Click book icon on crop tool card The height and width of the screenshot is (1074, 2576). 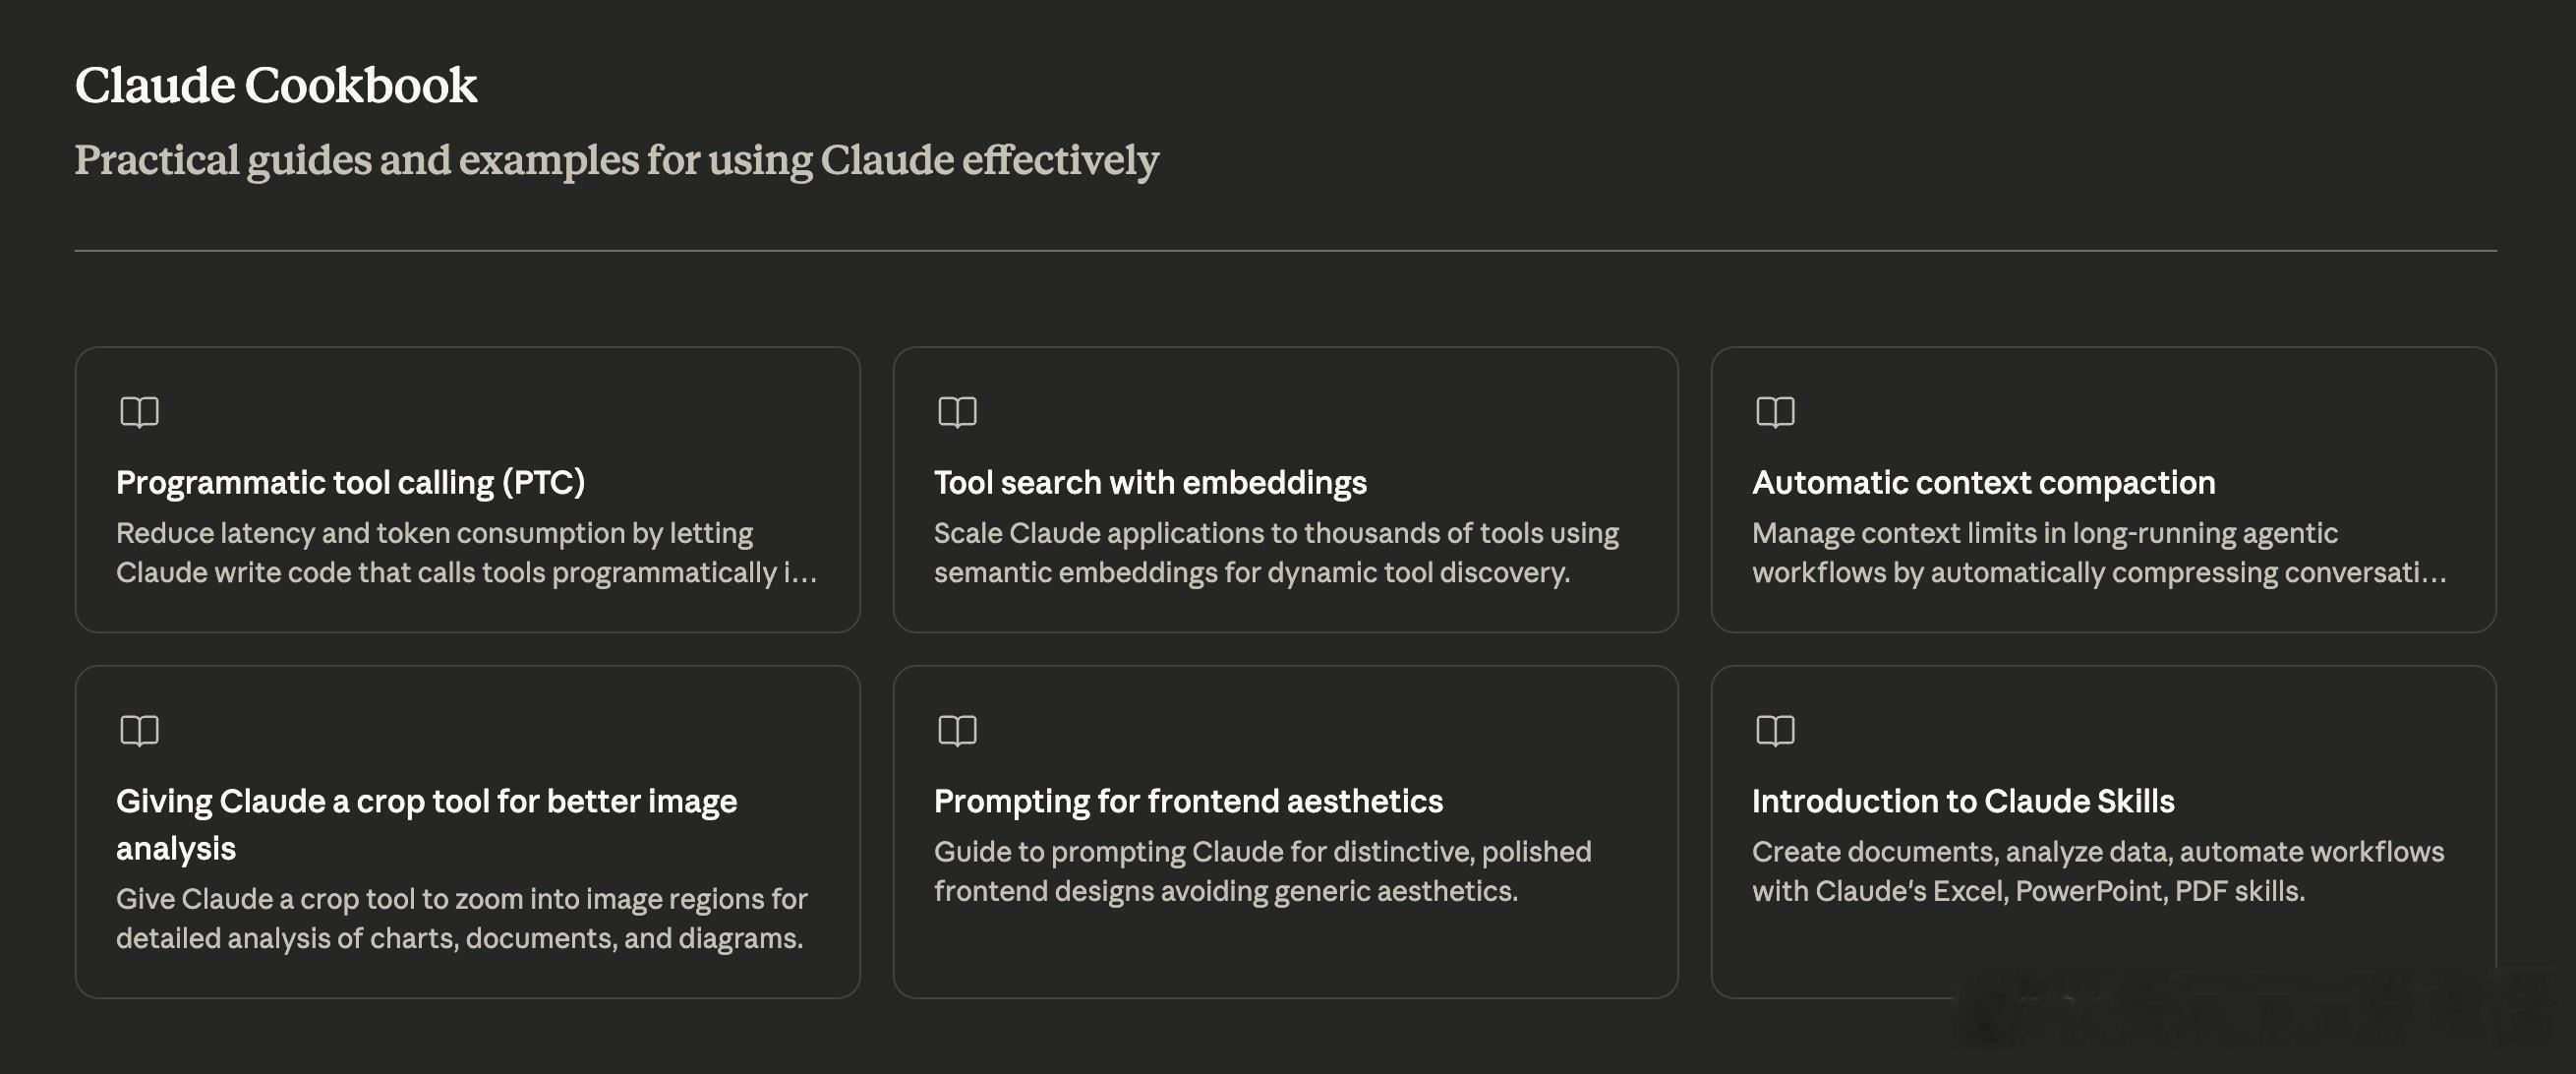(139, 731)
